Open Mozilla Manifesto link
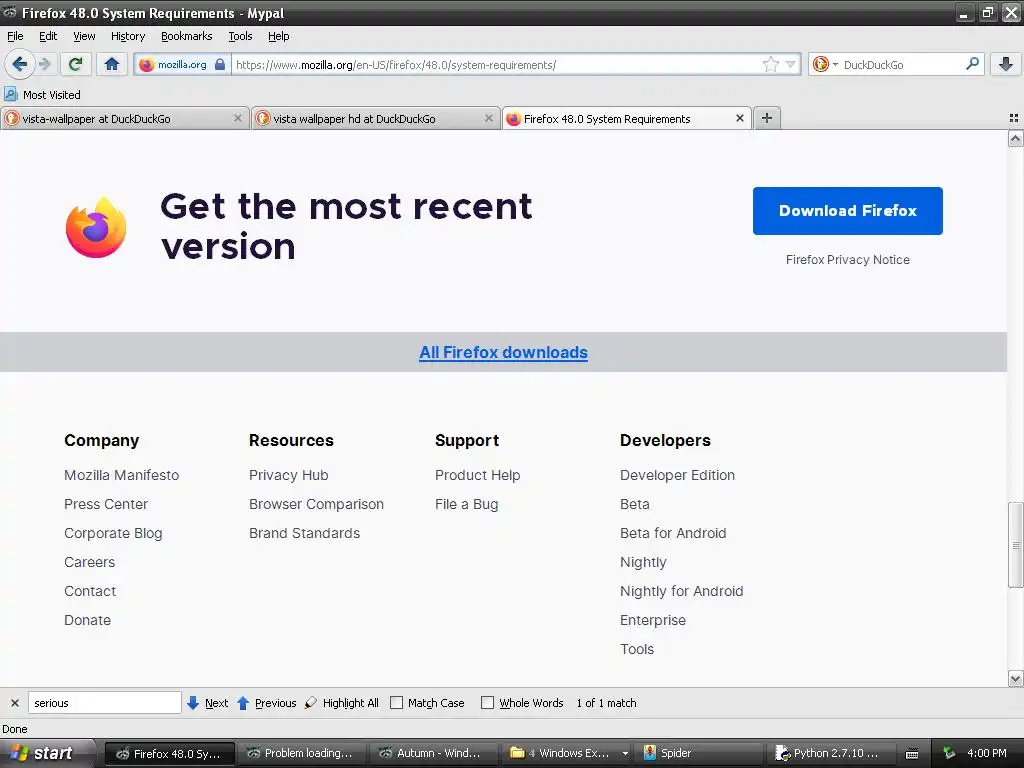The image size is (1024, 768). (121, 475)
